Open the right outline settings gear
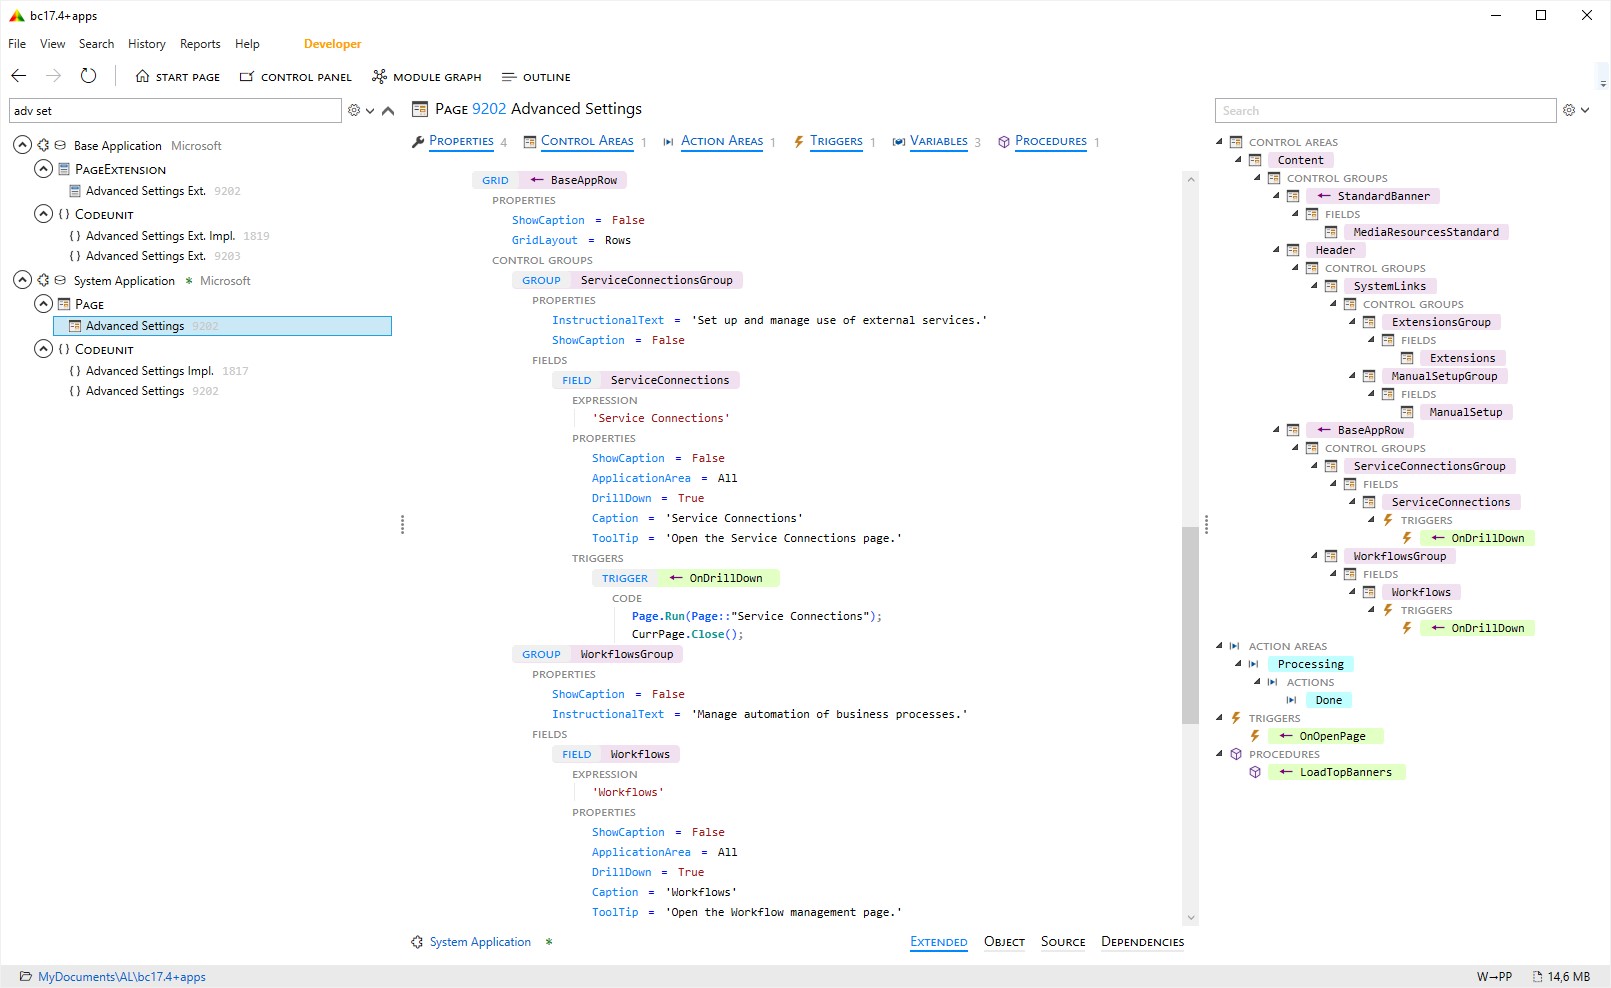1611x988 pixels. [1569, 111]
